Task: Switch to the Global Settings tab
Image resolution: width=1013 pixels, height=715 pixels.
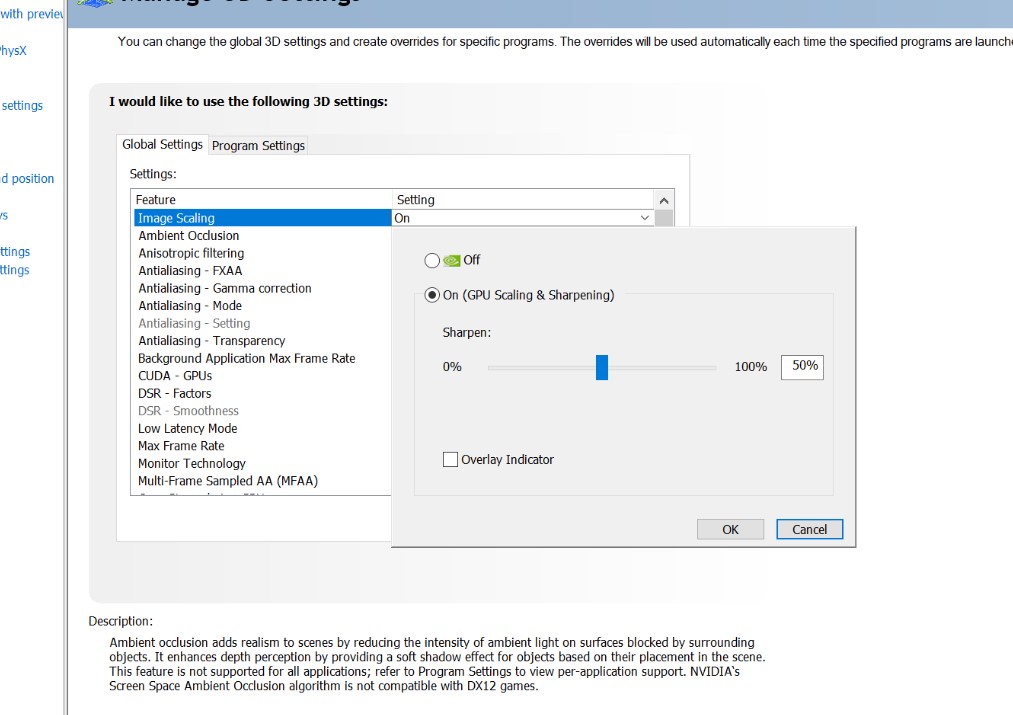Action: [x=162, y=144]
